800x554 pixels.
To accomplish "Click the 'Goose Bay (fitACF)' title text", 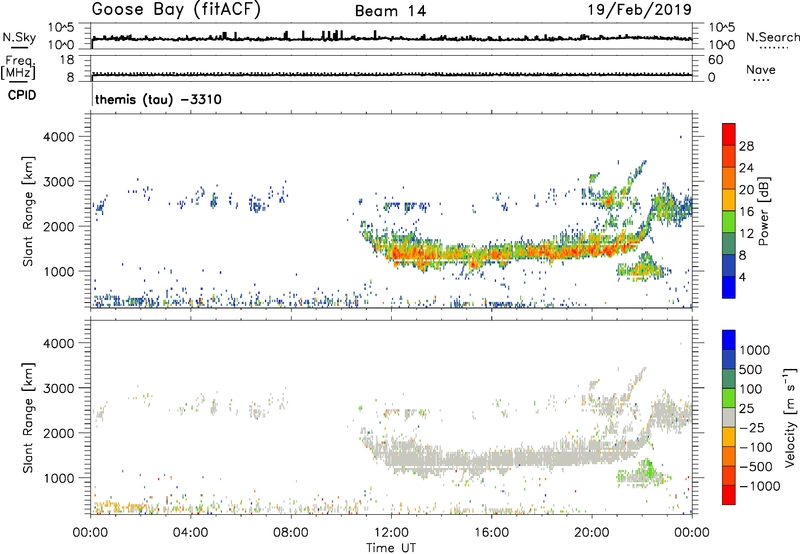I will [x=176, y=10].
